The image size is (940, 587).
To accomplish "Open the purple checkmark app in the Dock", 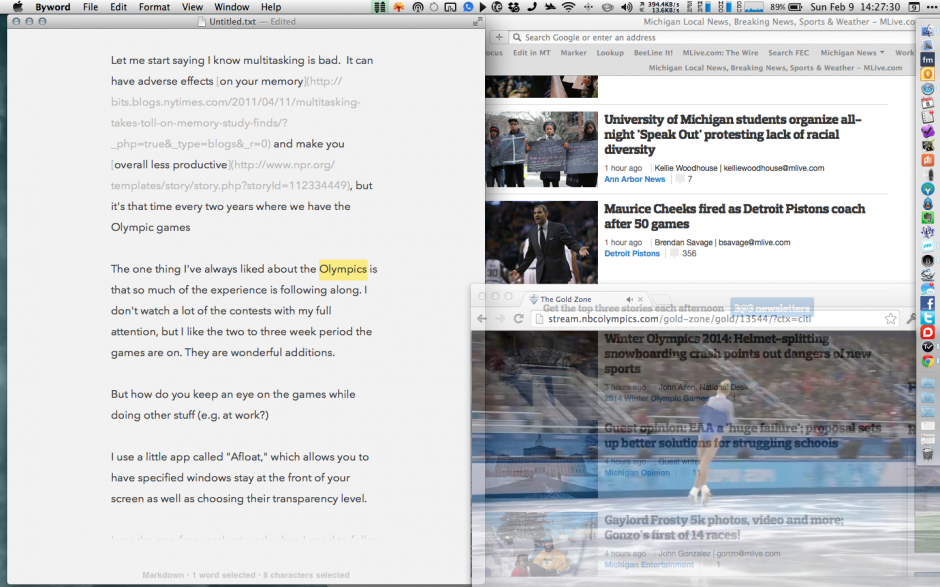I will 928,131.
